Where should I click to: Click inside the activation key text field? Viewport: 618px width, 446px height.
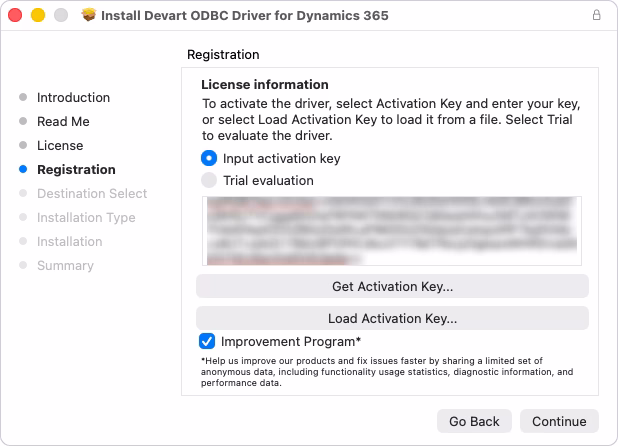tap(392, 231)
